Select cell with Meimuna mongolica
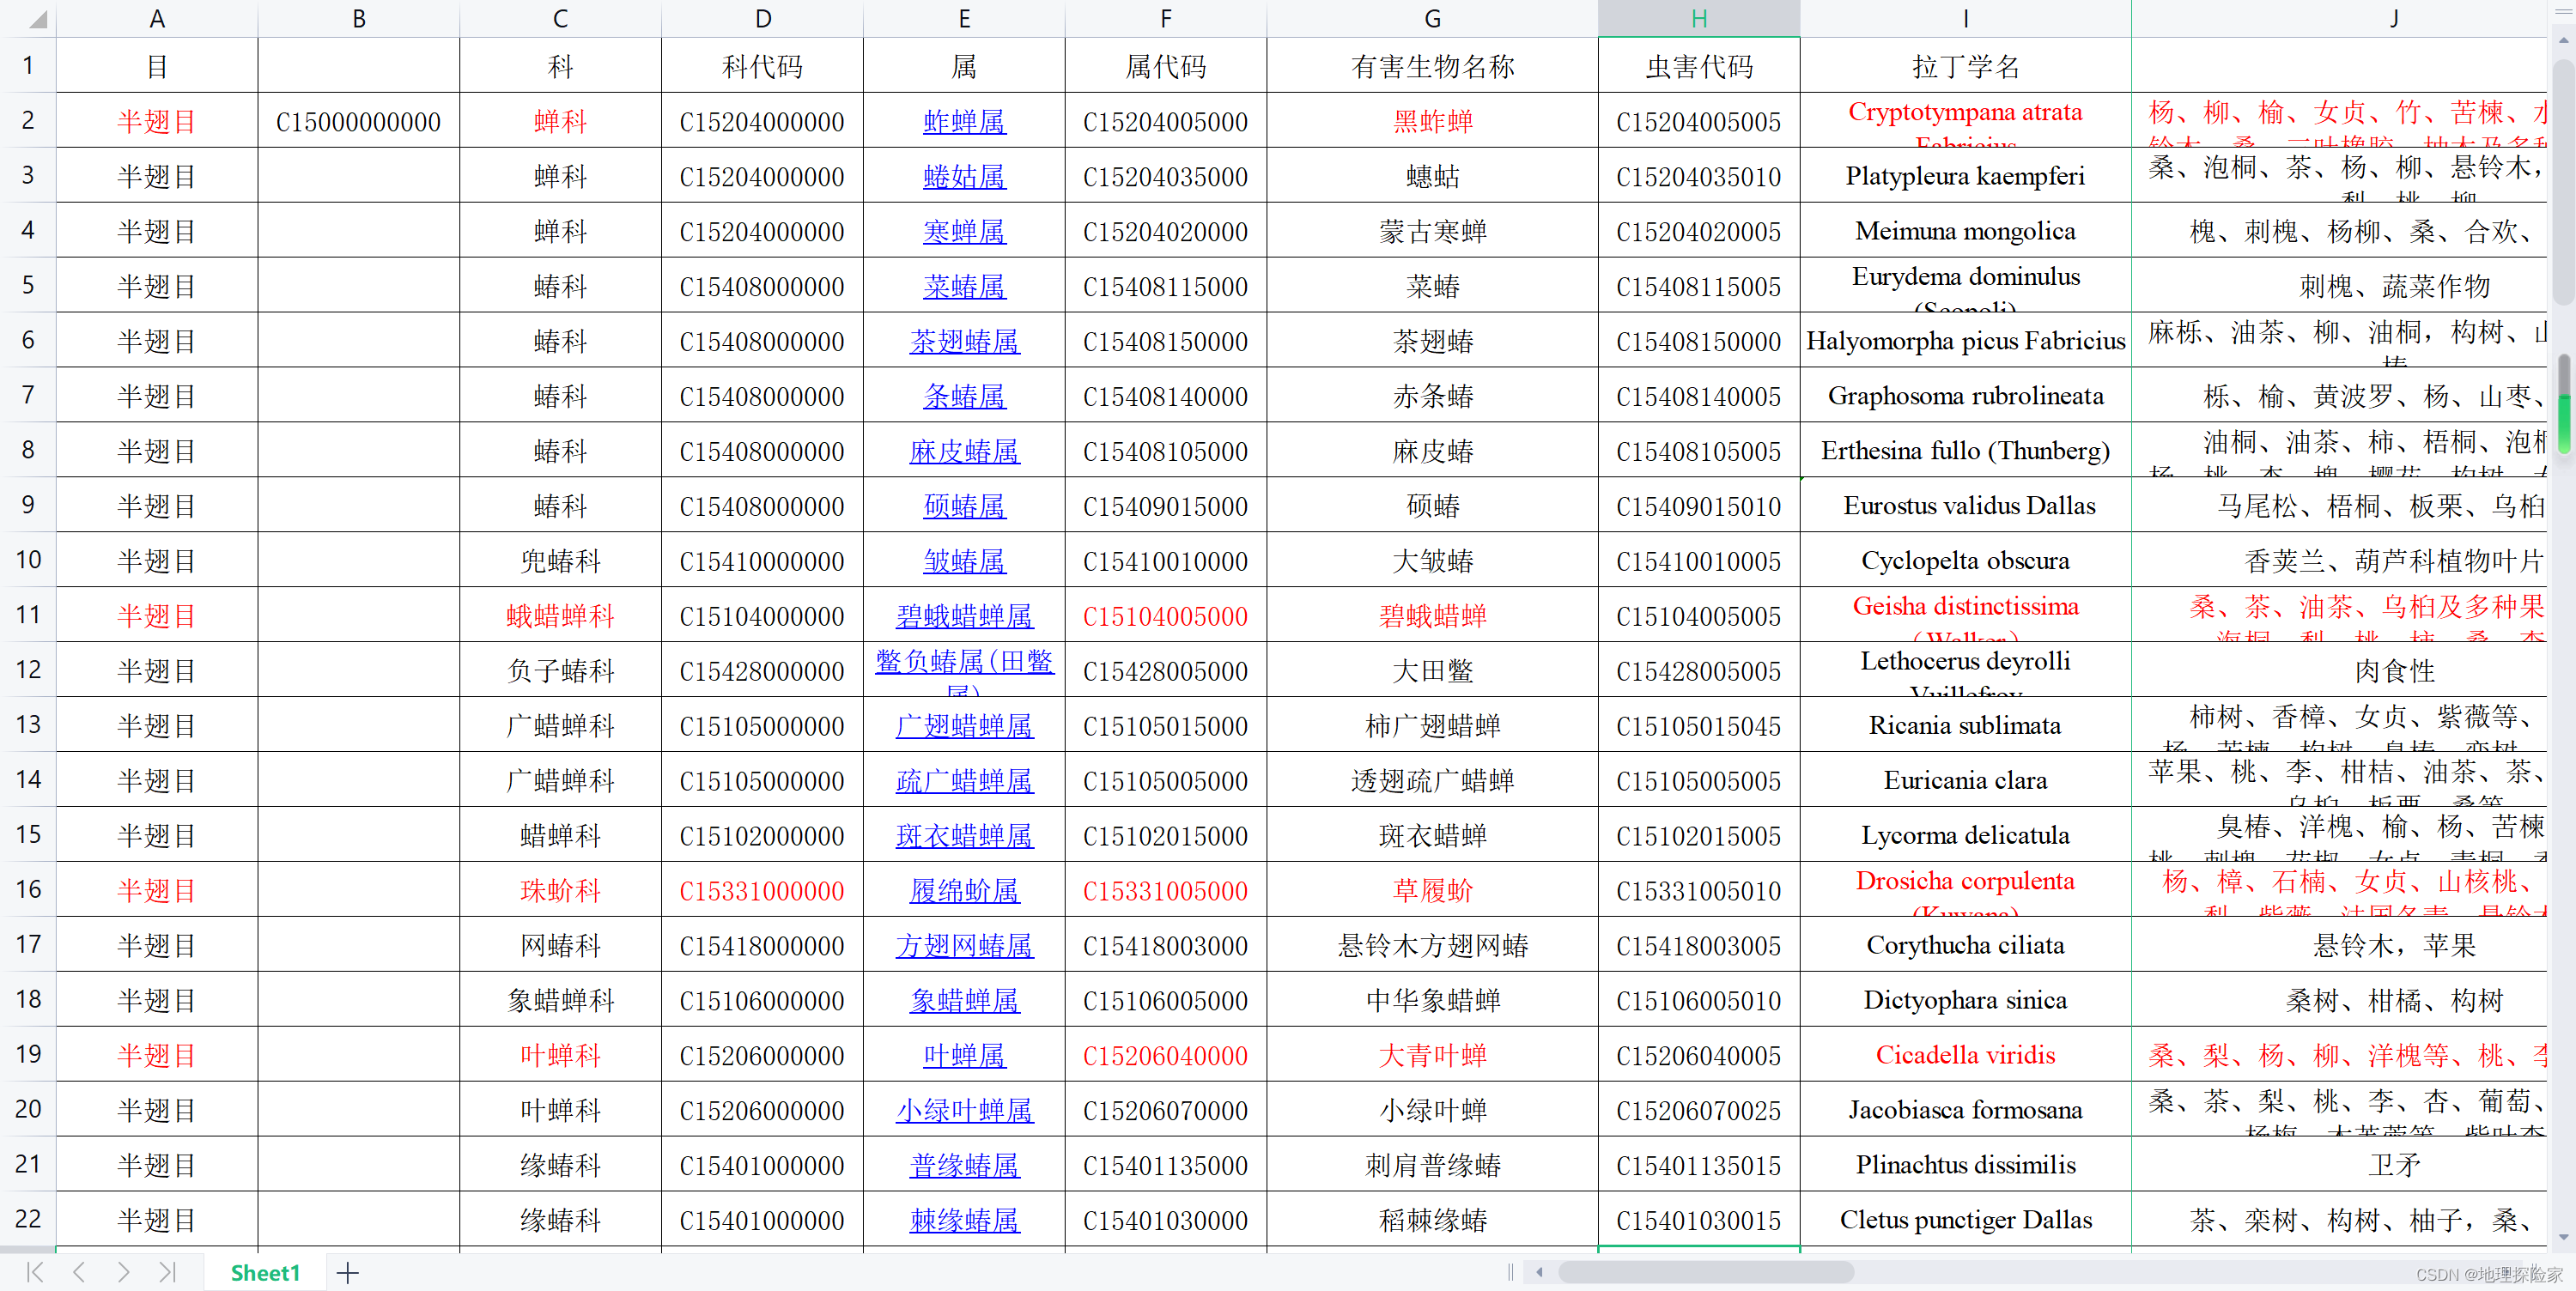The width and height of the screenshot is (2576, 1291). point(1965,232)
